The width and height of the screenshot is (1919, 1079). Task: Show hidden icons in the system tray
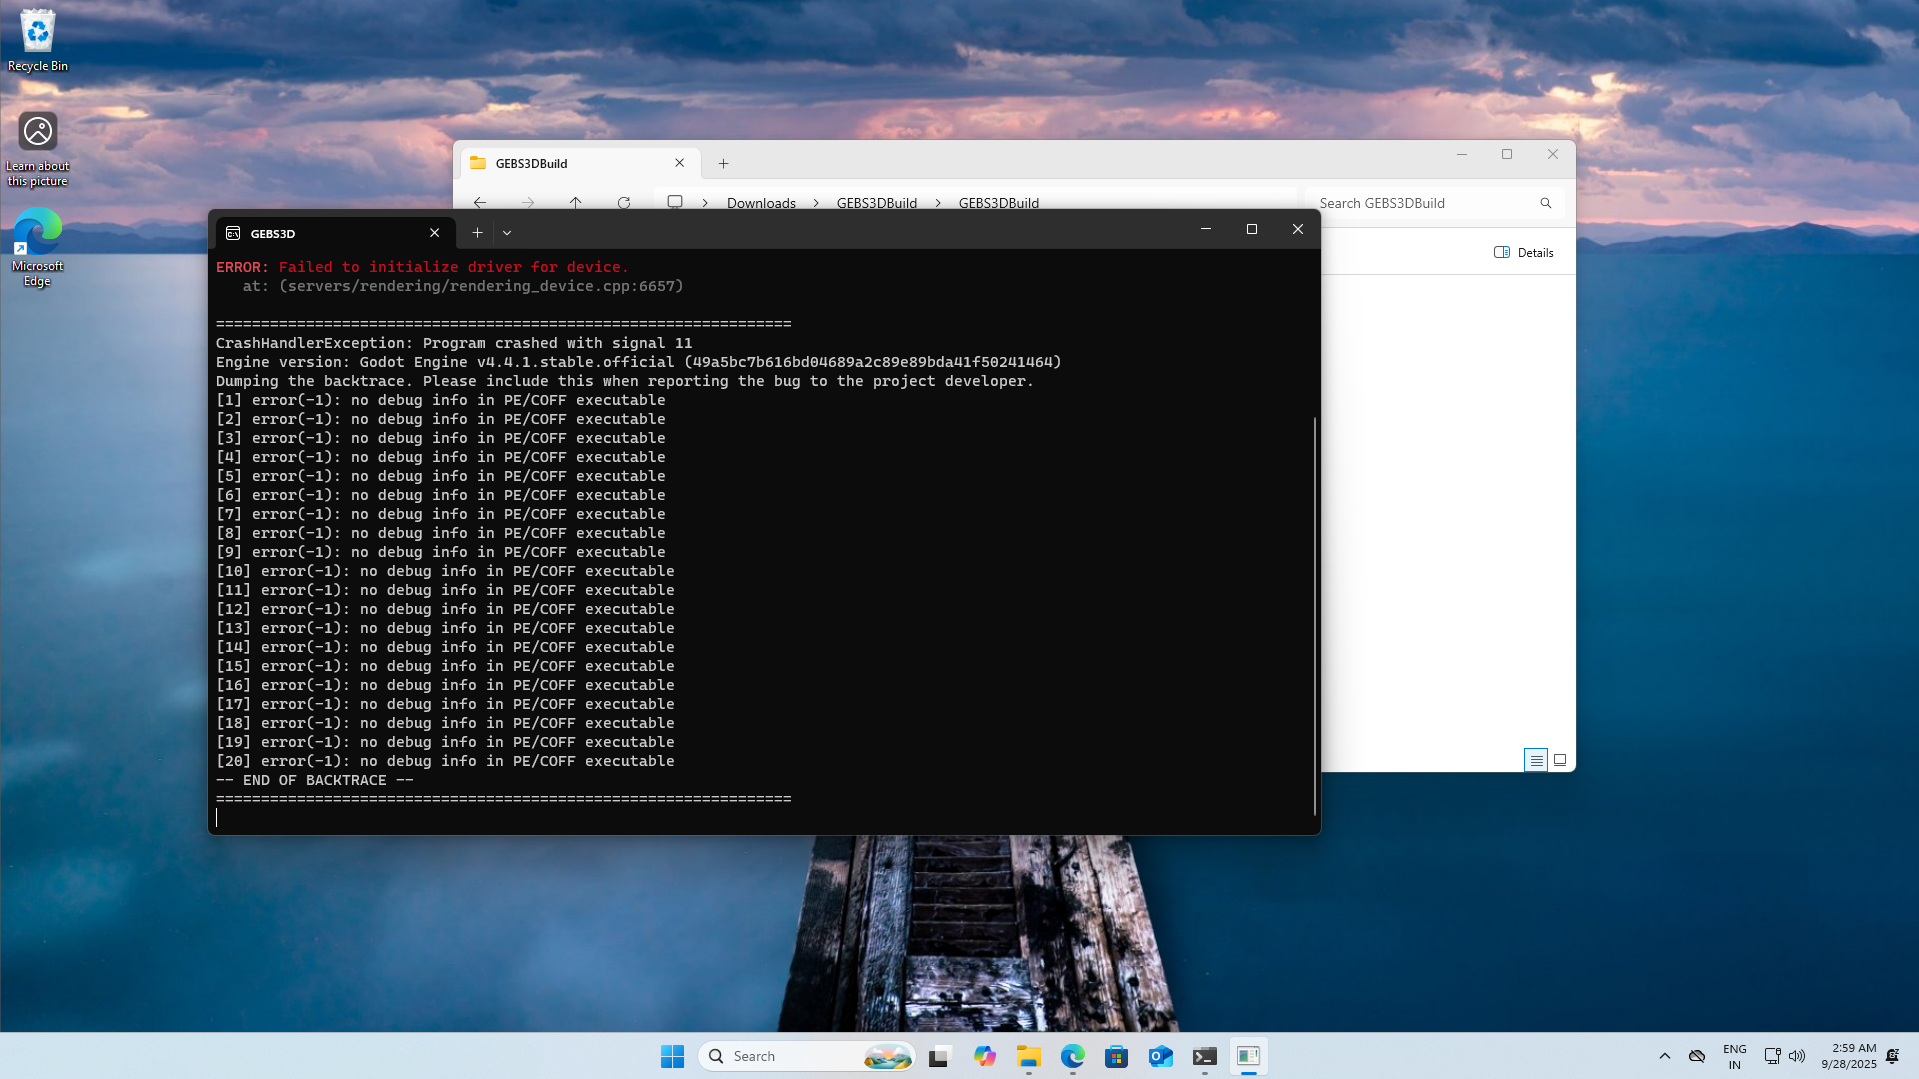(x=1665, y=1056)
